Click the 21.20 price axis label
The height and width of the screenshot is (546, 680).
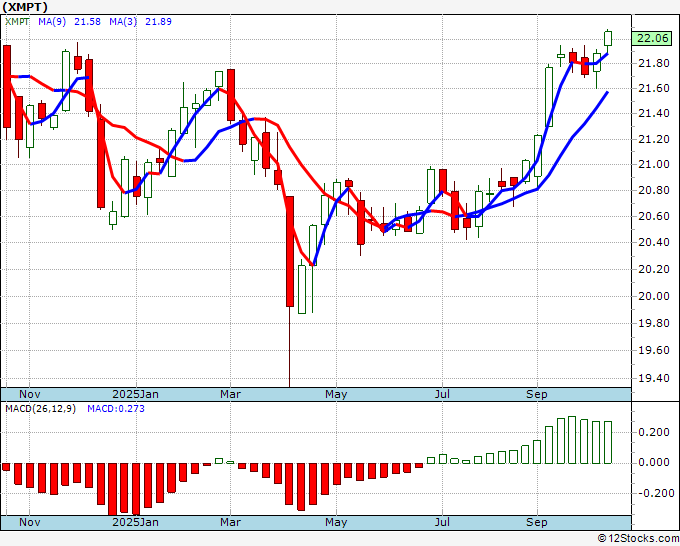click(654, 139)
